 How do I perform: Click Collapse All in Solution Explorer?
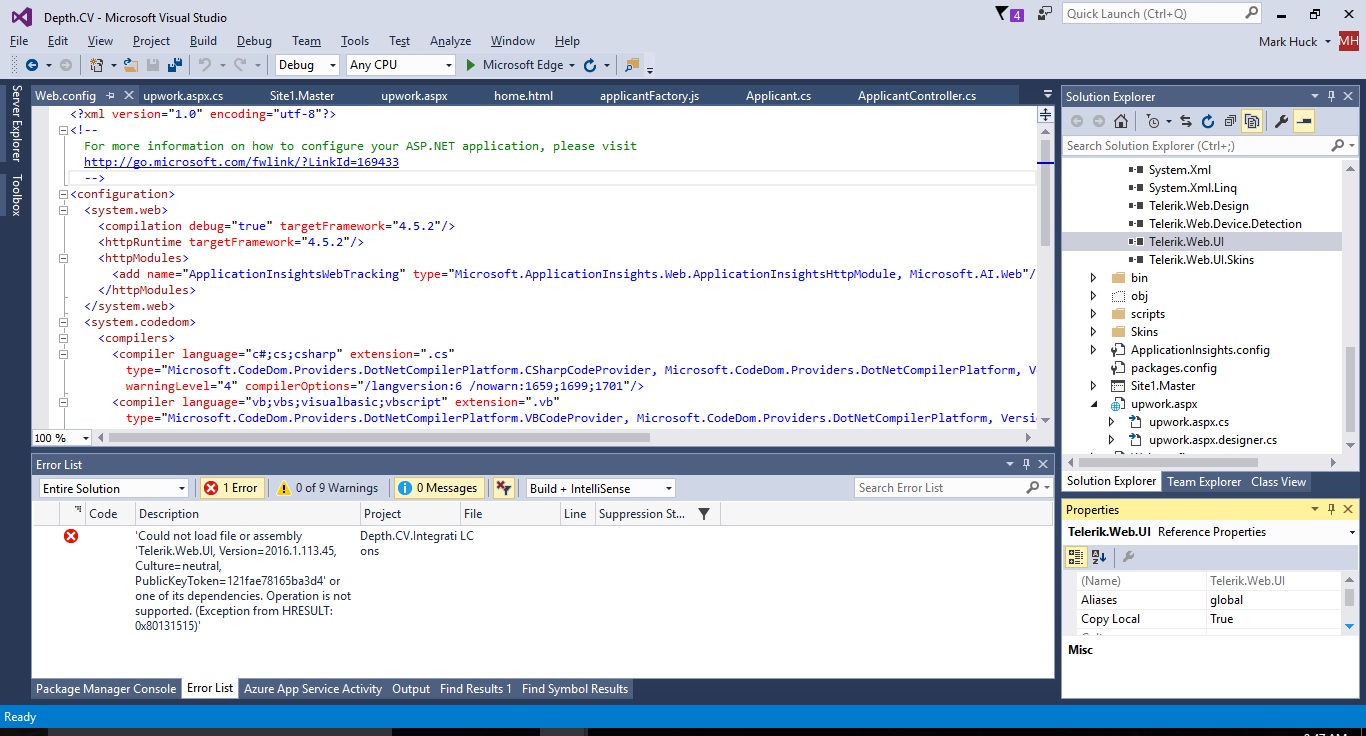click(x=1229, y=121)
